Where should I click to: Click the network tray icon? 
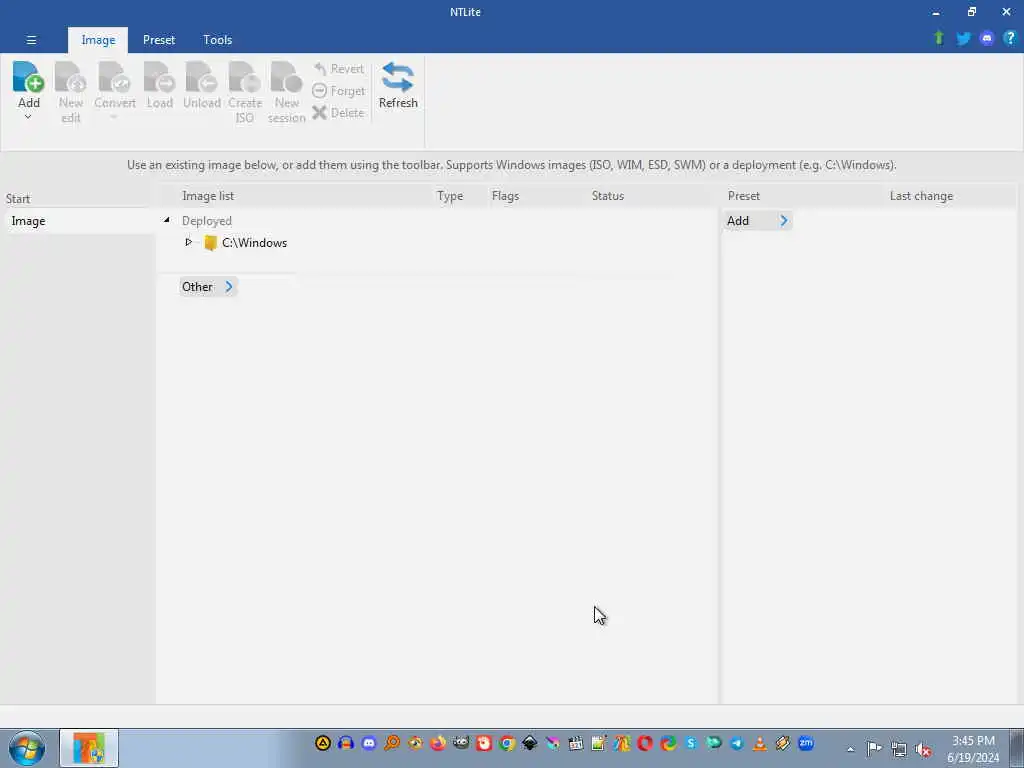coord(899,749)
